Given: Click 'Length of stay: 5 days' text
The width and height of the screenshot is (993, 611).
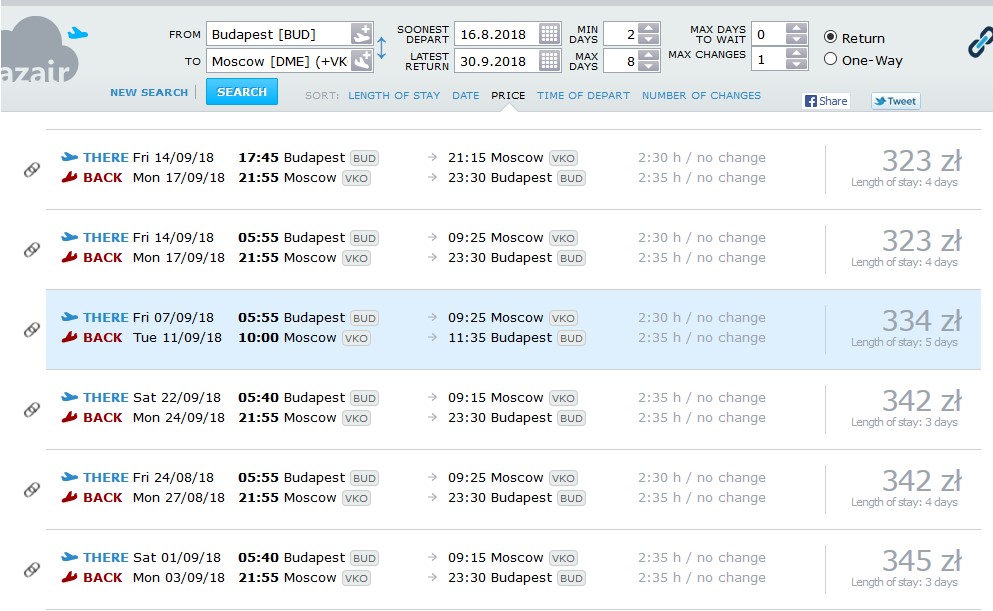Looking at the screenshot, I should (x=904, y=342).
